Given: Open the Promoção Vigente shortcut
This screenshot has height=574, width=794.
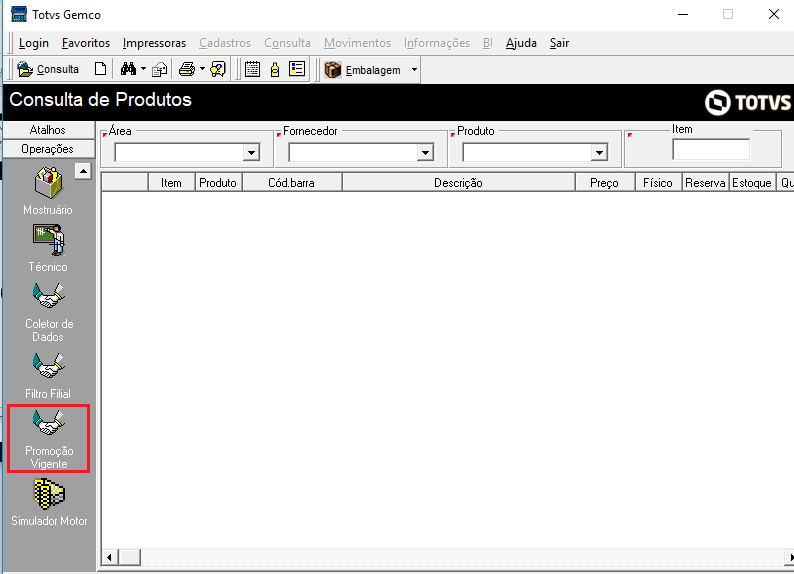Looking at the screenshot, I should (x=49, y=438).
